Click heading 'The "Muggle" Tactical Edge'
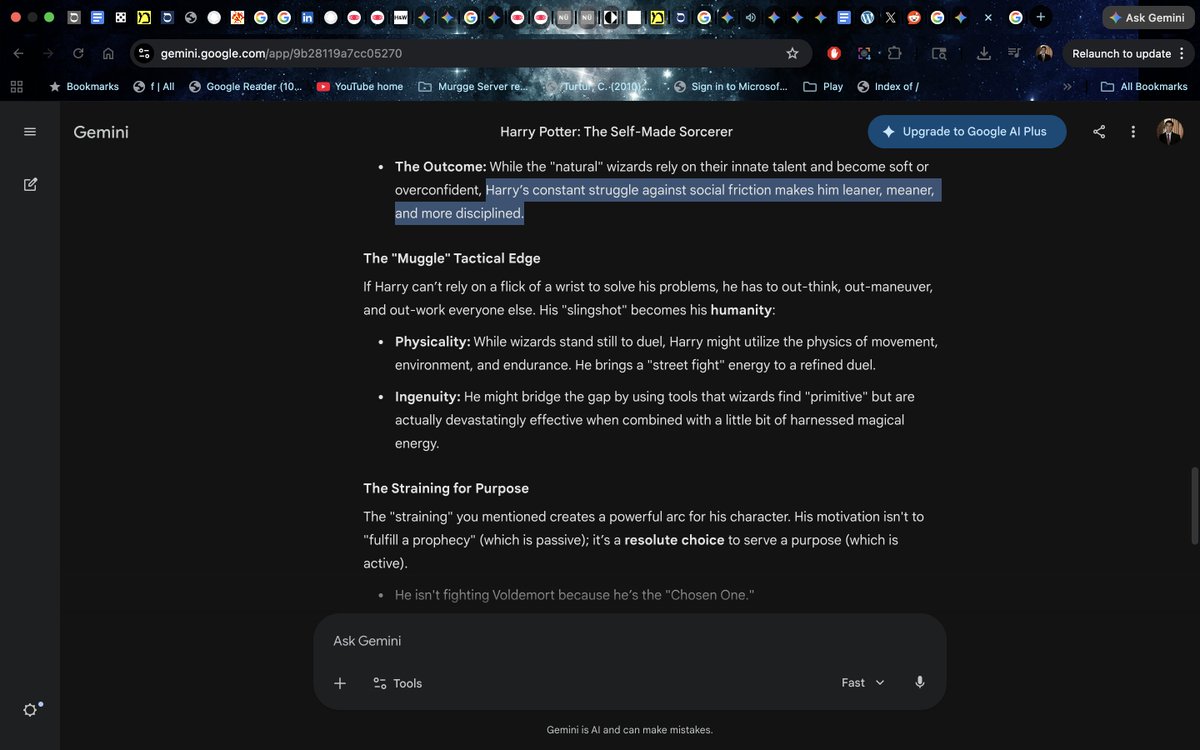The image size is (1200, 750). (x=452, y=259)
